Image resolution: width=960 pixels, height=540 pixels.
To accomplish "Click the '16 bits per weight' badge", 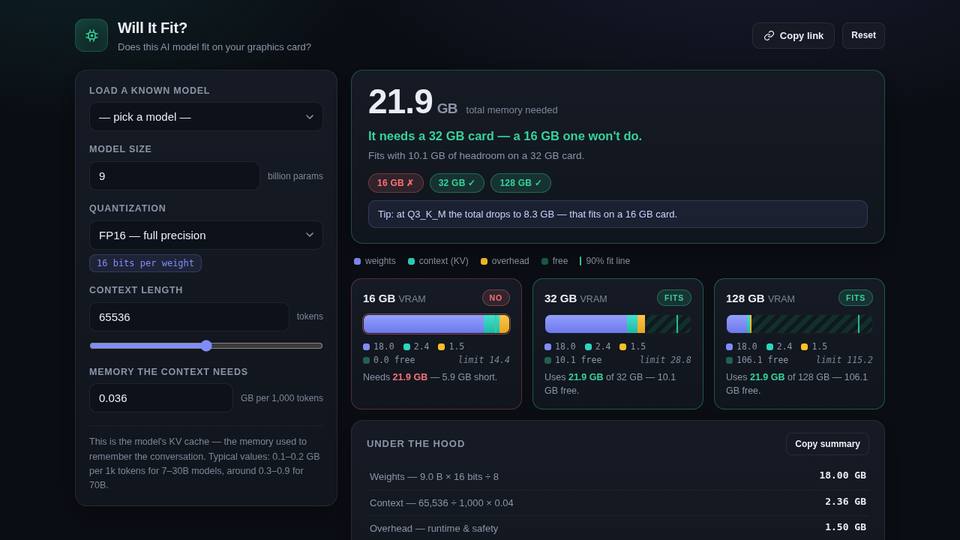I will [x=145, y=263].
